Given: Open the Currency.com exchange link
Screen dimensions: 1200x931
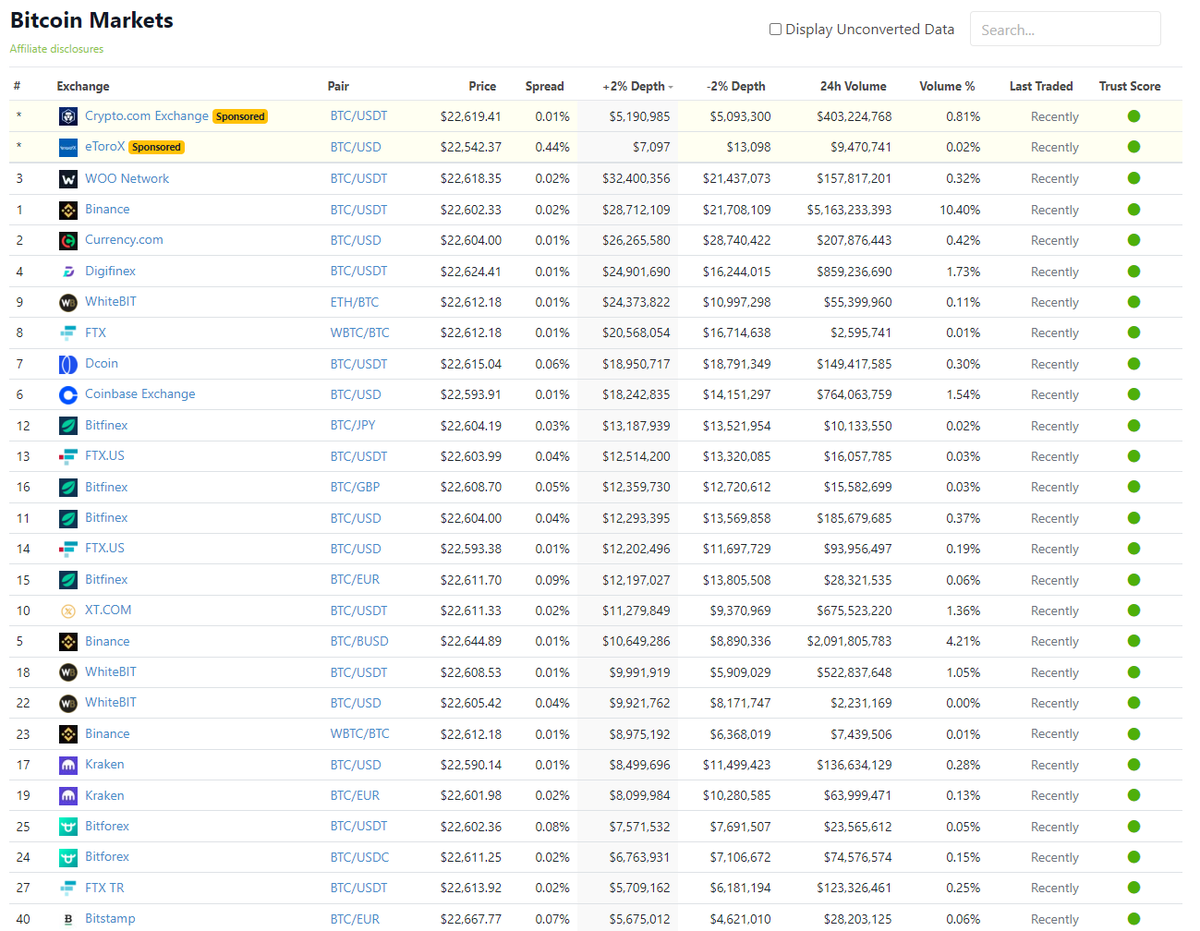Looking at the screenshot, I should [x=124, y=240].
